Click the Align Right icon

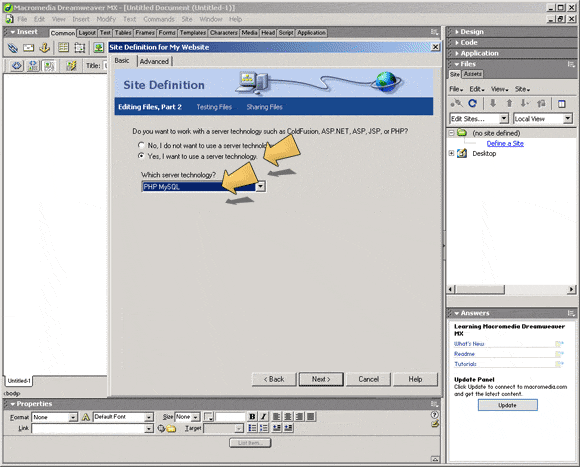[299, 417]
